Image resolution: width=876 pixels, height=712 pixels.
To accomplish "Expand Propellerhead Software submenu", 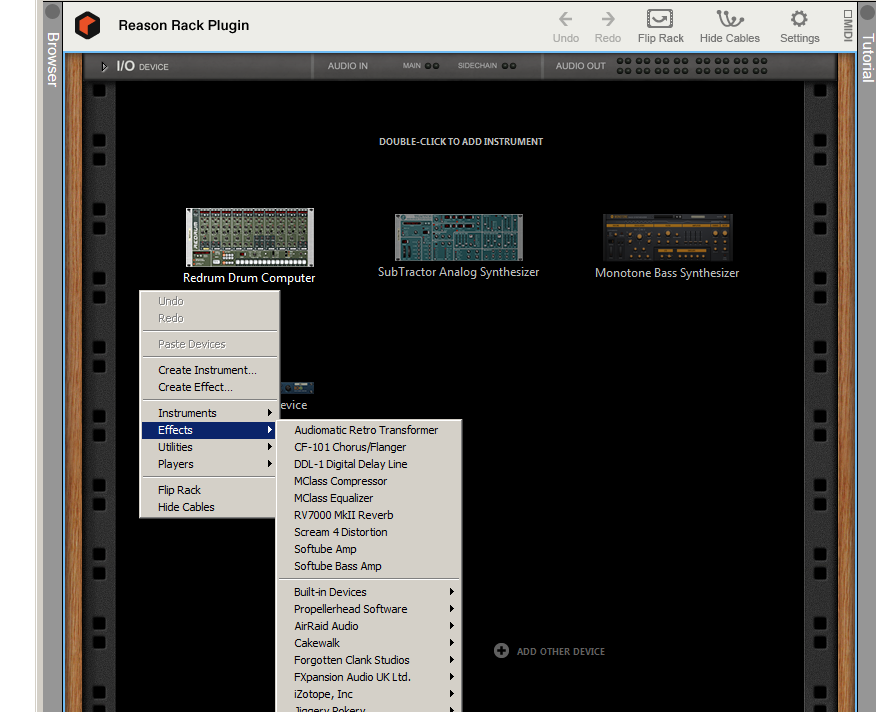I will pos(369,609).
